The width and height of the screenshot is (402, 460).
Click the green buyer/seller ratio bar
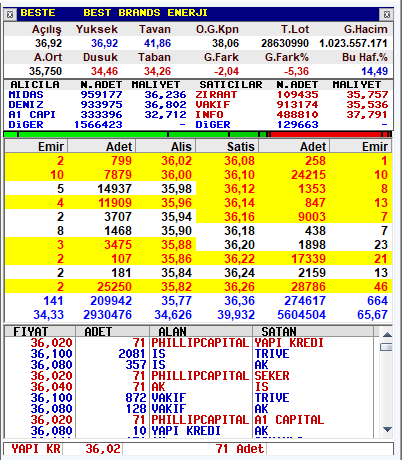(135, 134)
